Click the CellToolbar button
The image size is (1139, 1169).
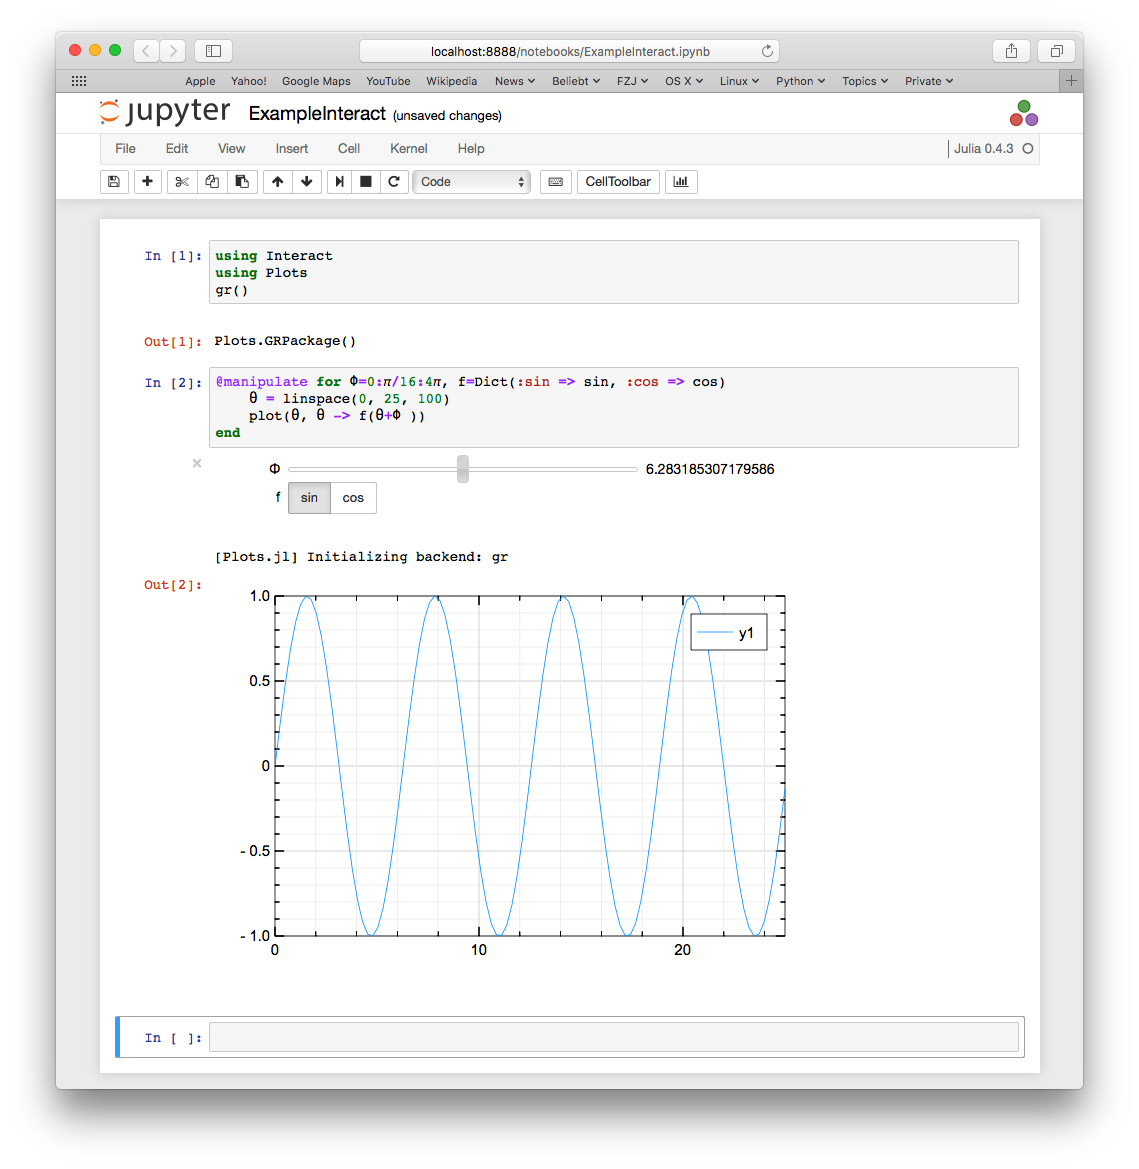tap(618, 182)
